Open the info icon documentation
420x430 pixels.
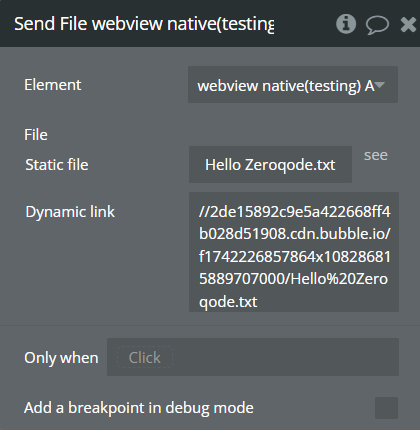(x=346, y=24)
